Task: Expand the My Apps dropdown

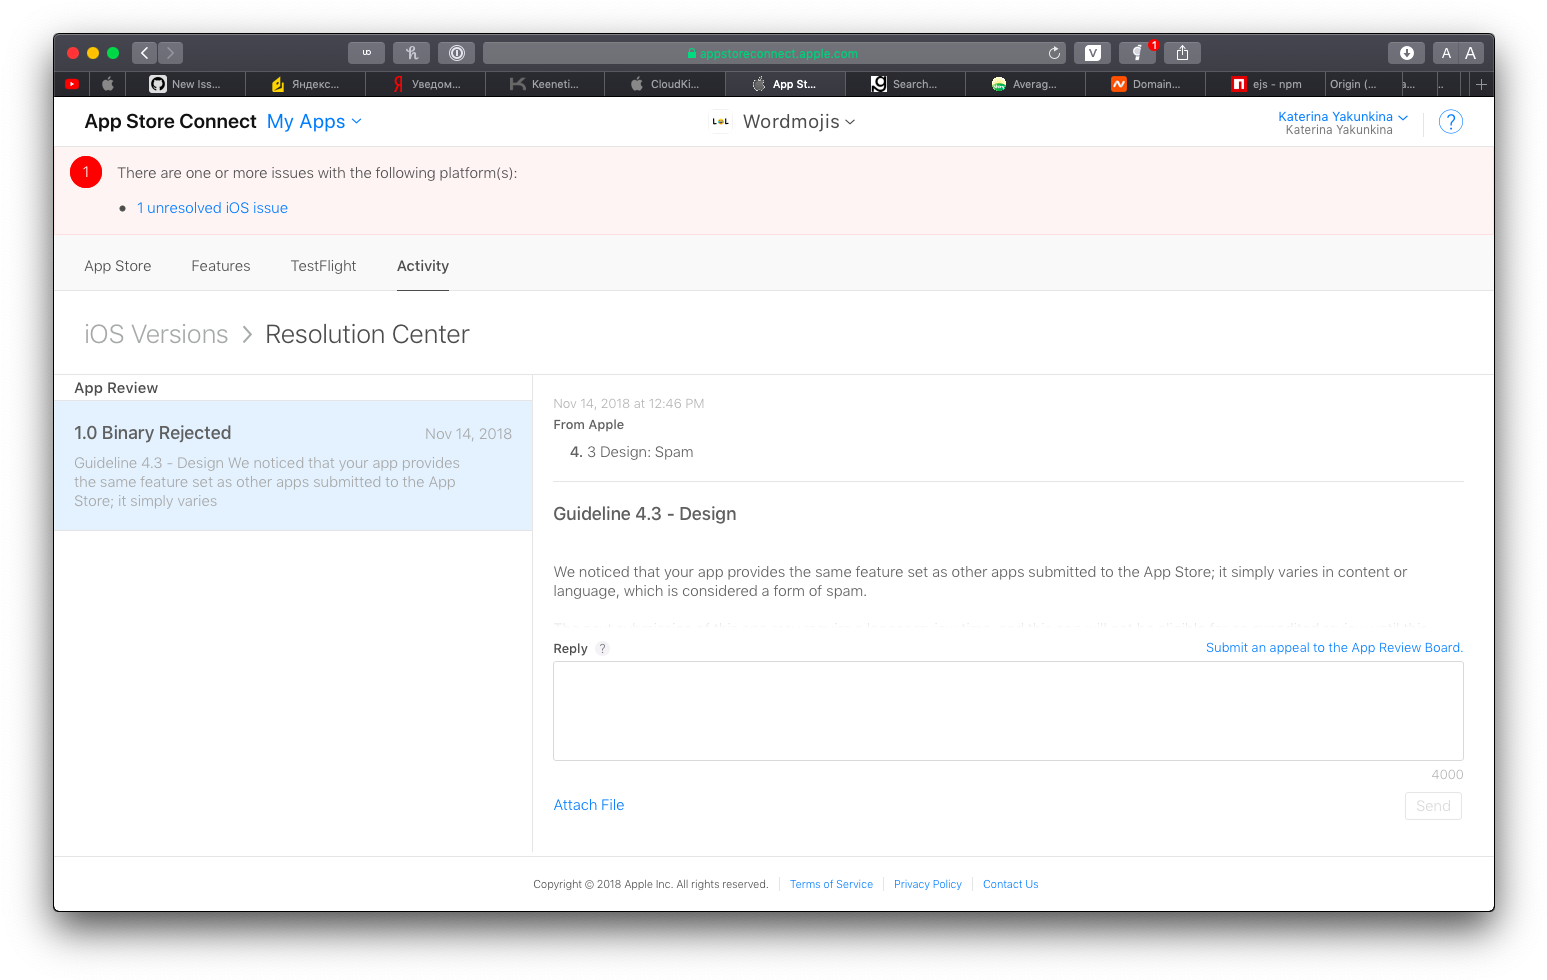Action: 314,121
